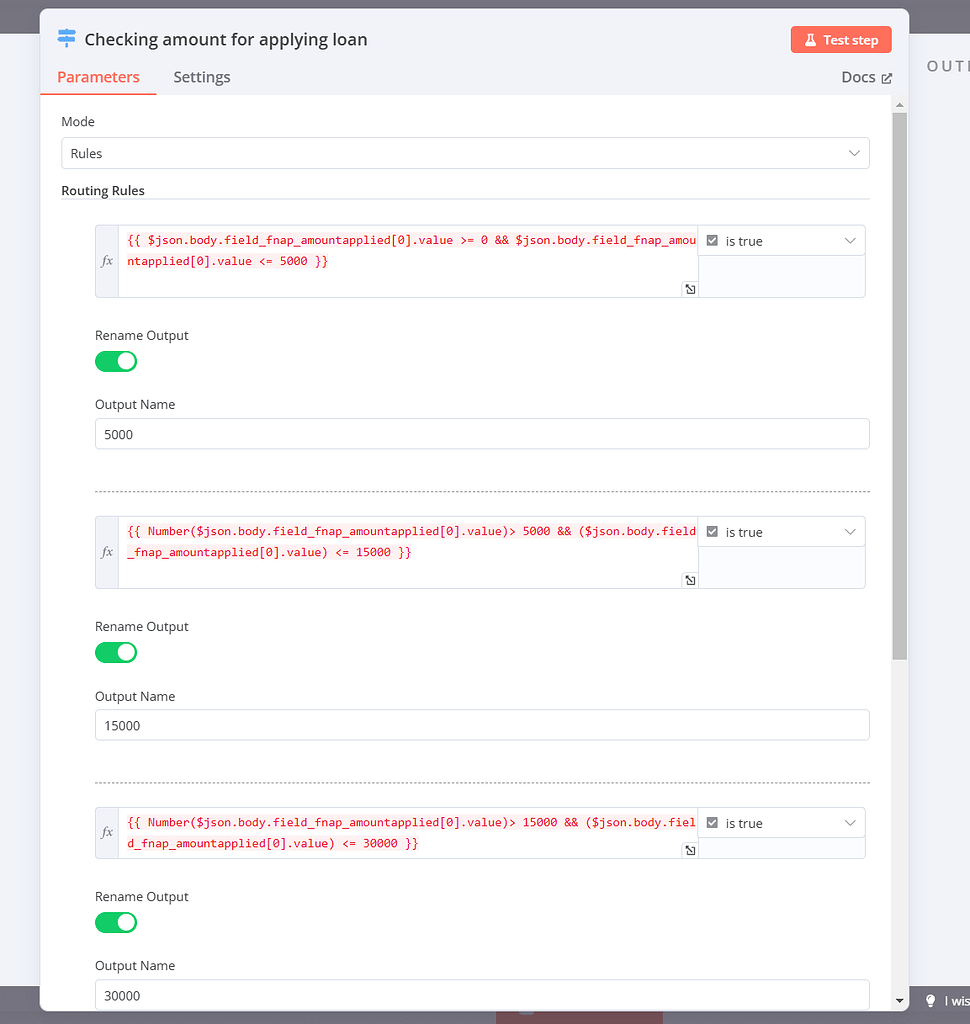Expand the third rule's expression editor

[x=690, y=849]
